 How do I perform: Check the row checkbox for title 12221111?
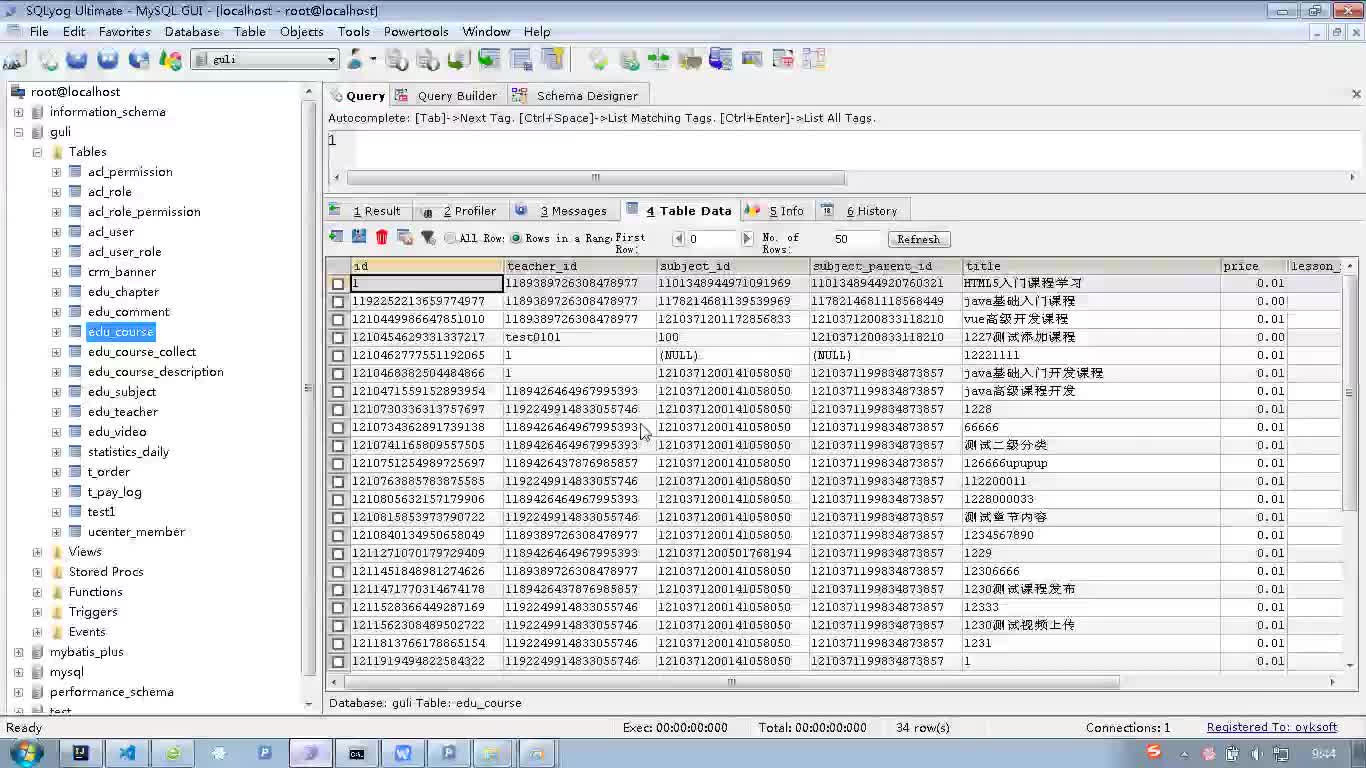338,356
